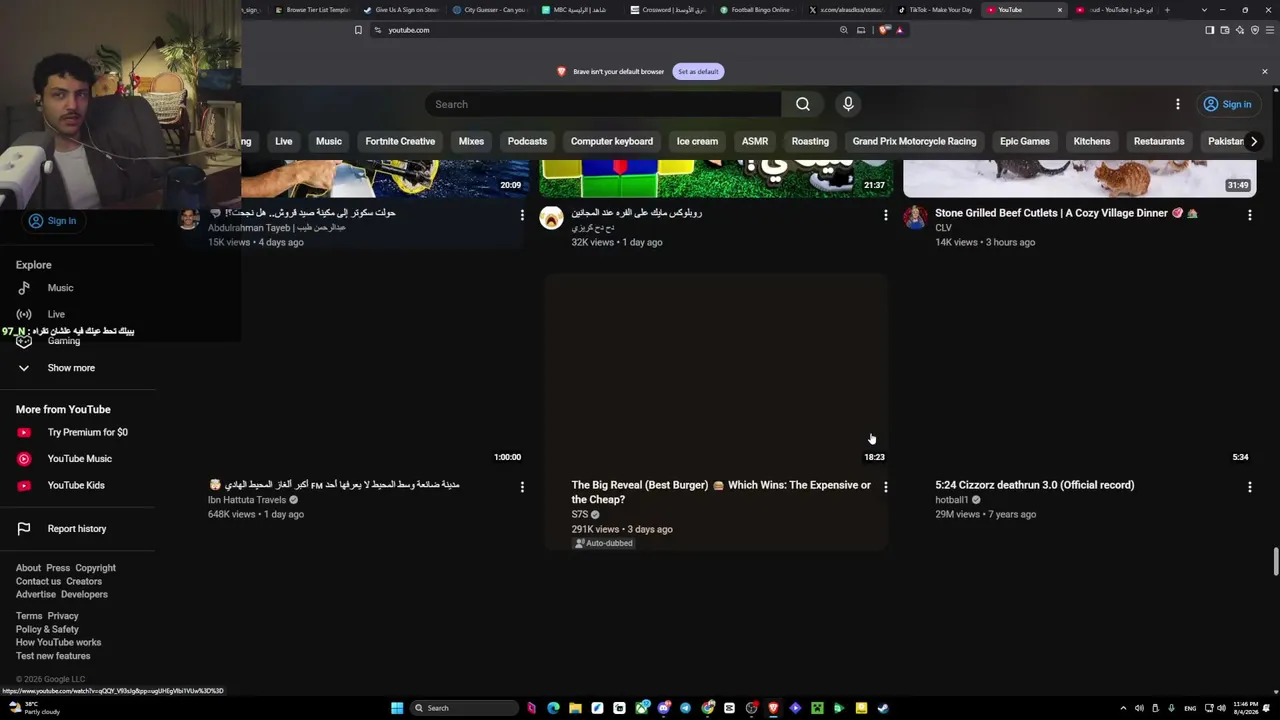
Task: Click the Report history flag icon
Action: [x=24, y=529]
